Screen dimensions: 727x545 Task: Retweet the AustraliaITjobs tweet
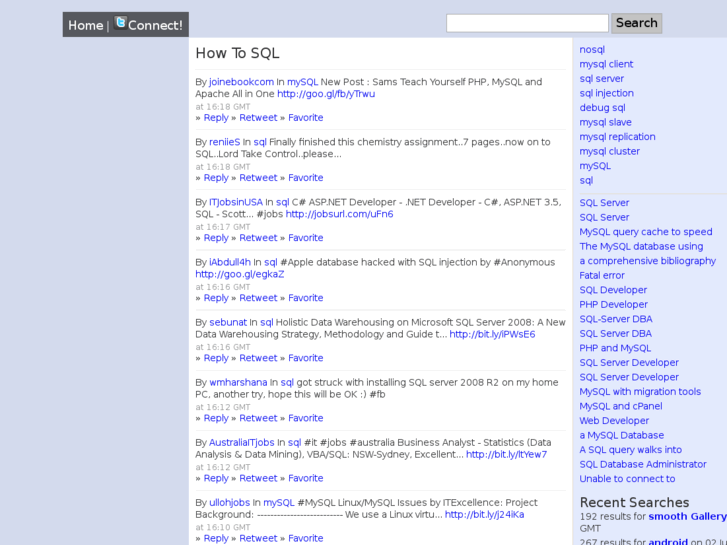tap(258, 479)
